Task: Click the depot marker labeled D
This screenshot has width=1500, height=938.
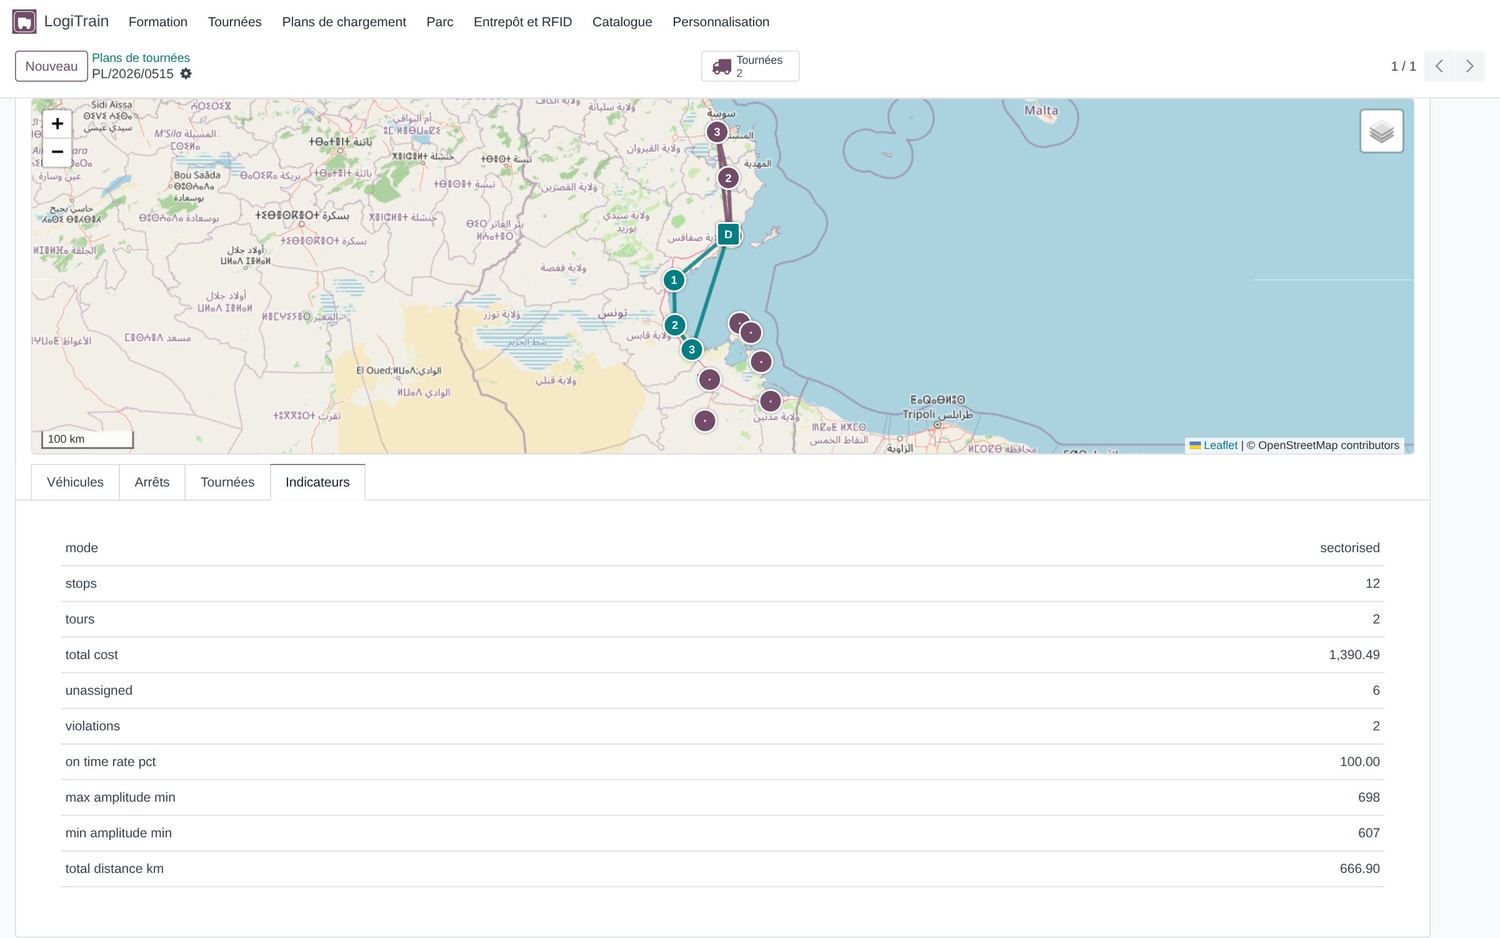Action: point(728,235)
